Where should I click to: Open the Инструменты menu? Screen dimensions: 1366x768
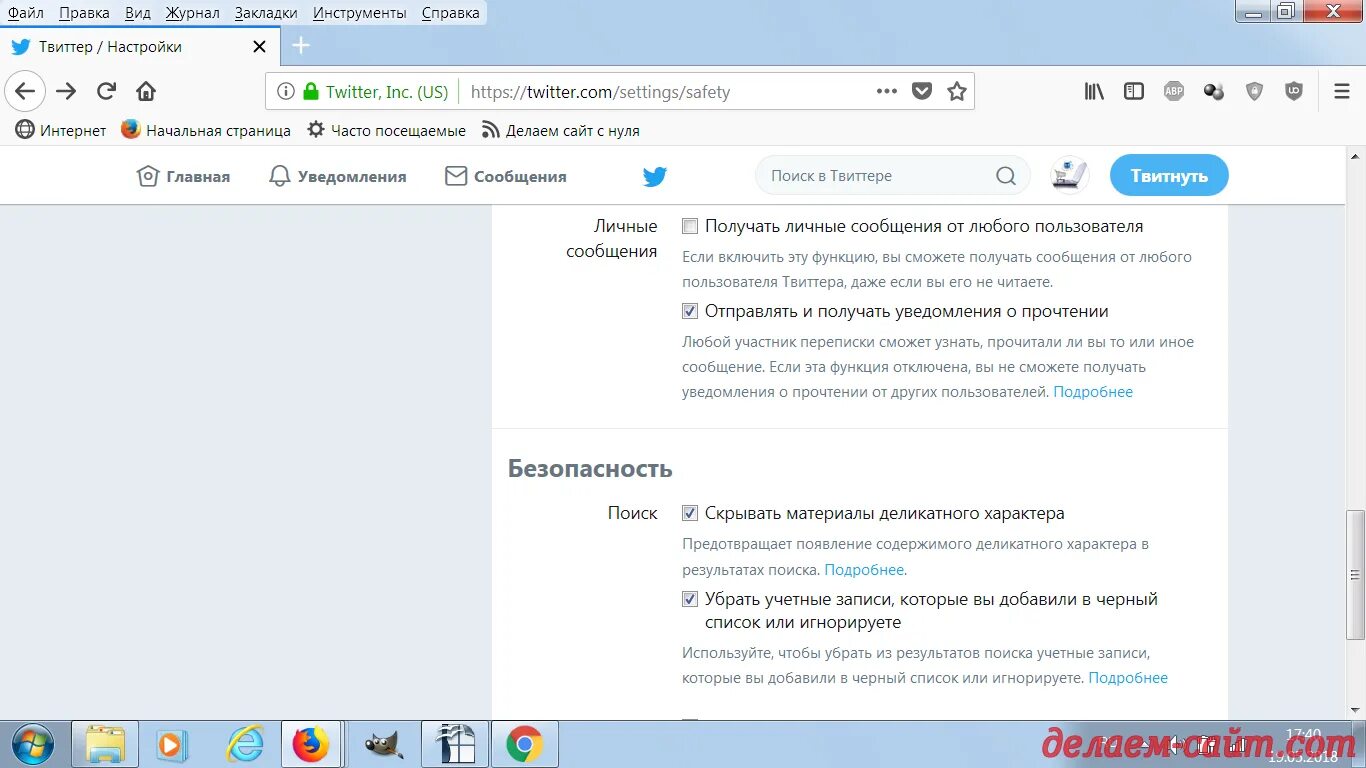point(359,13)
